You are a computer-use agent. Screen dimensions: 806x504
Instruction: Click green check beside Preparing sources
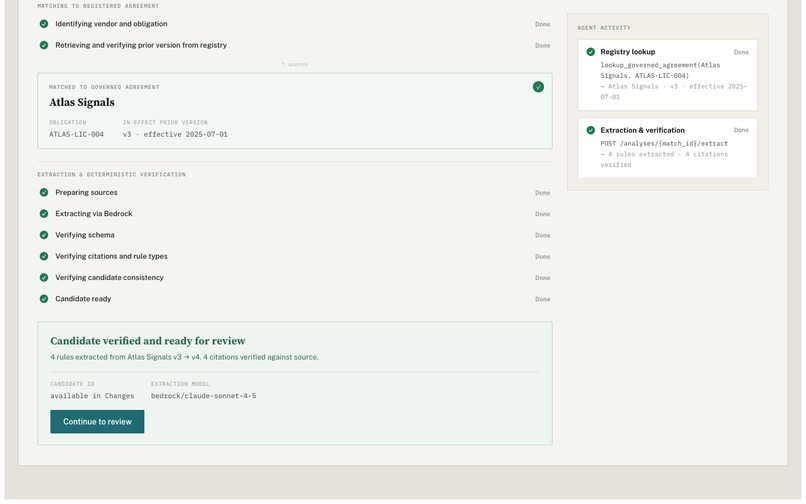44,192
